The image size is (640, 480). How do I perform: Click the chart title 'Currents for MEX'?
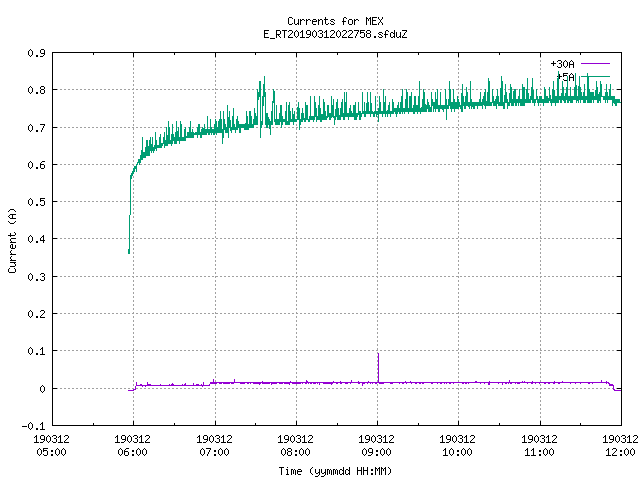click(335, 21)
